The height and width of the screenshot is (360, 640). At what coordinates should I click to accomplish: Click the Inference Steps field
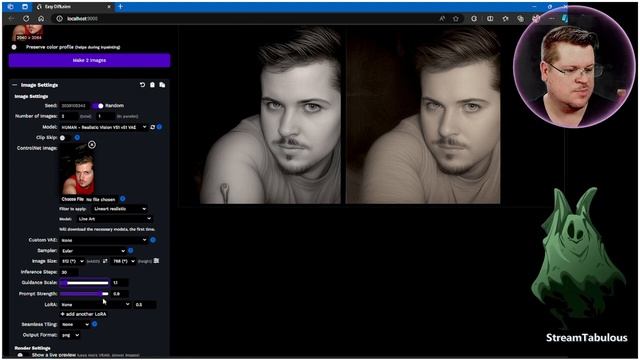click(x=69, y=272)
